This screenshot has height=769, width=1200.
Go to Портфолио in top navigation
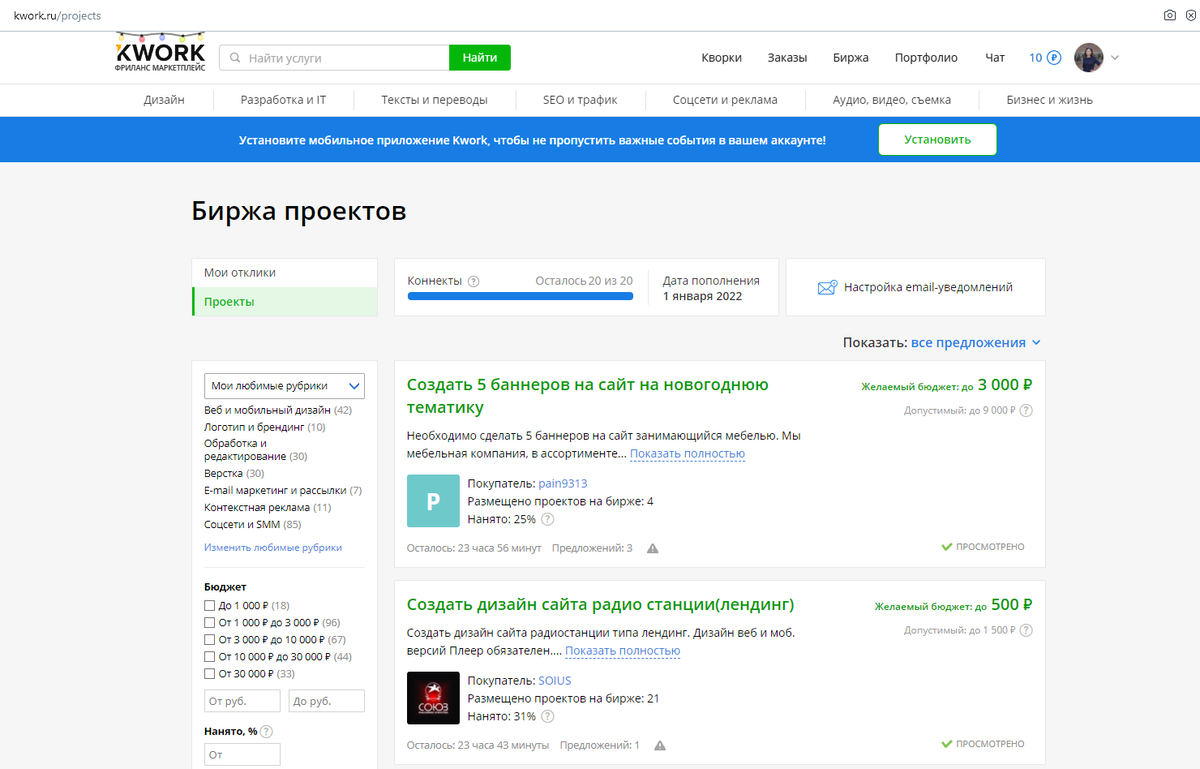point(926,58)
